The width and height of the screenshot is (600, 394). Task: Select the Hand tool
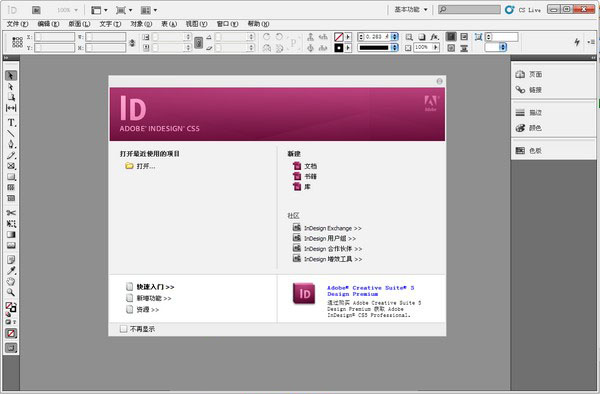pyautogui.click(x=11, y=282)
